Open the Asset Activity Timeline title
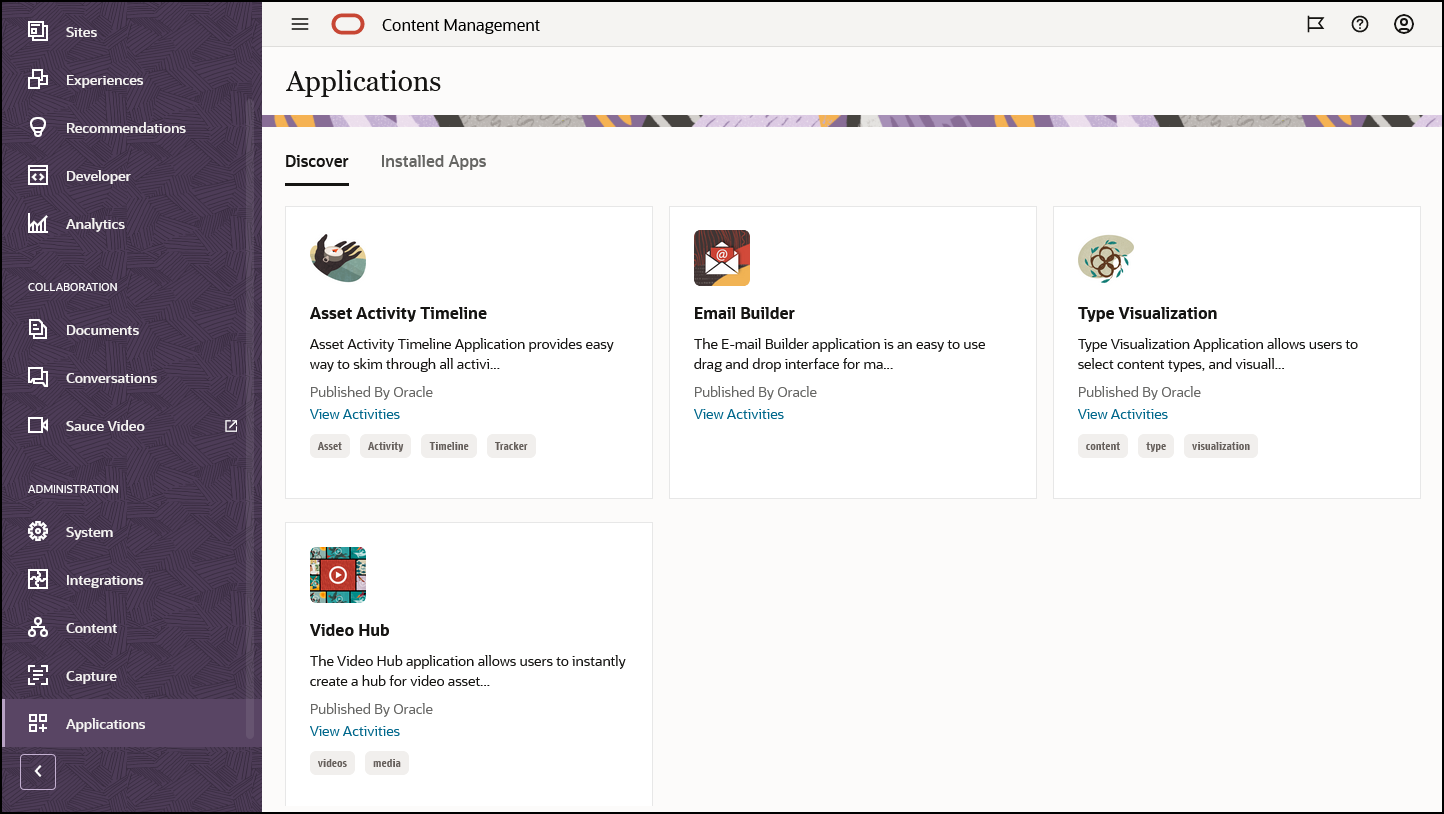Viewport: 1444px width, 814px height. [x=398, y=313]
